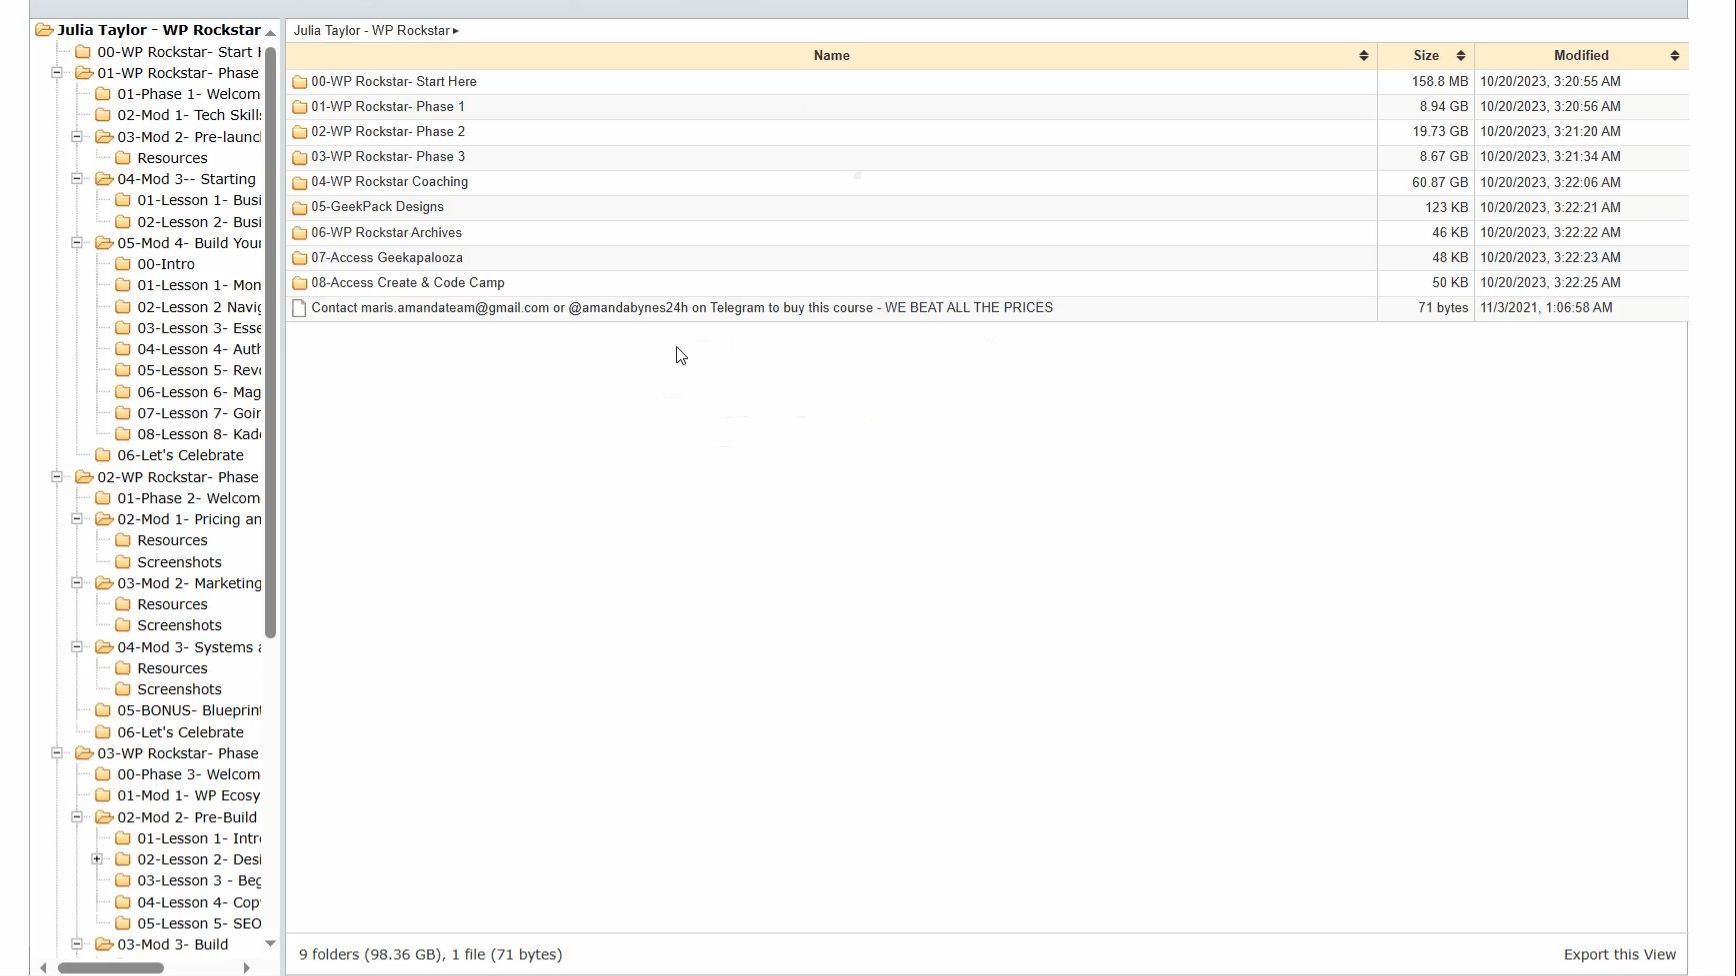Click sort arrows icon in Size column header
Viewport: 1736px width, 976px height.
coord(1460,56)
